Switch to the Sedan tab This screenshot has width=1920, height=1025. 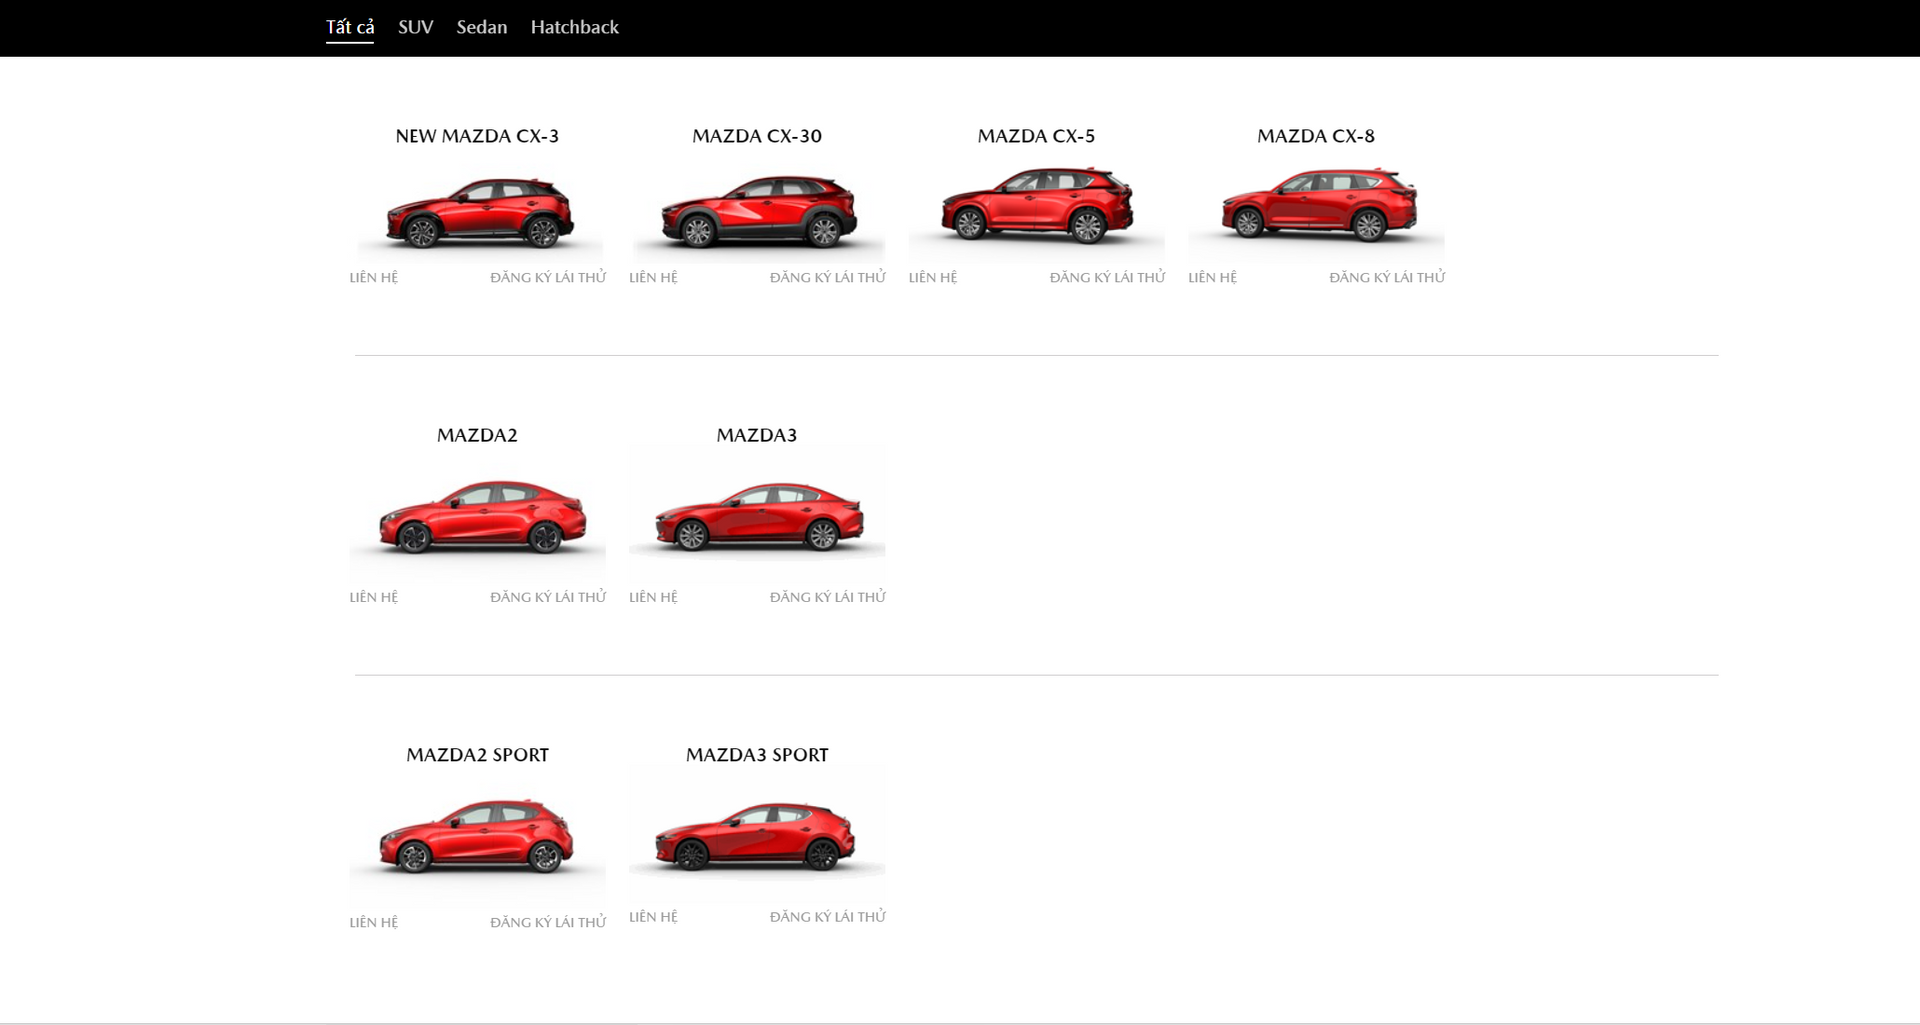(481, 27)
